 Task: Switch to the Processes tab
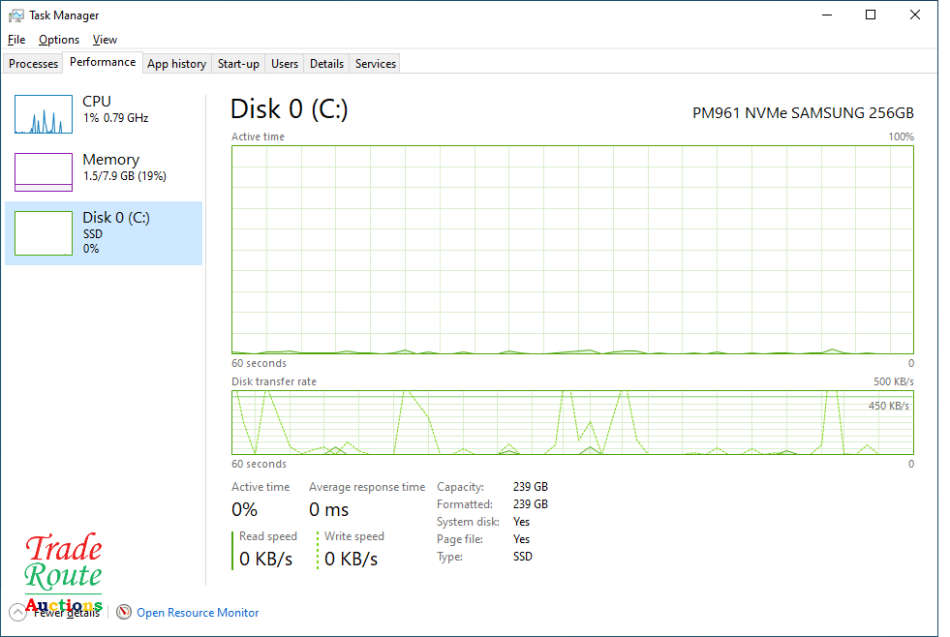(x=33, y=63)
